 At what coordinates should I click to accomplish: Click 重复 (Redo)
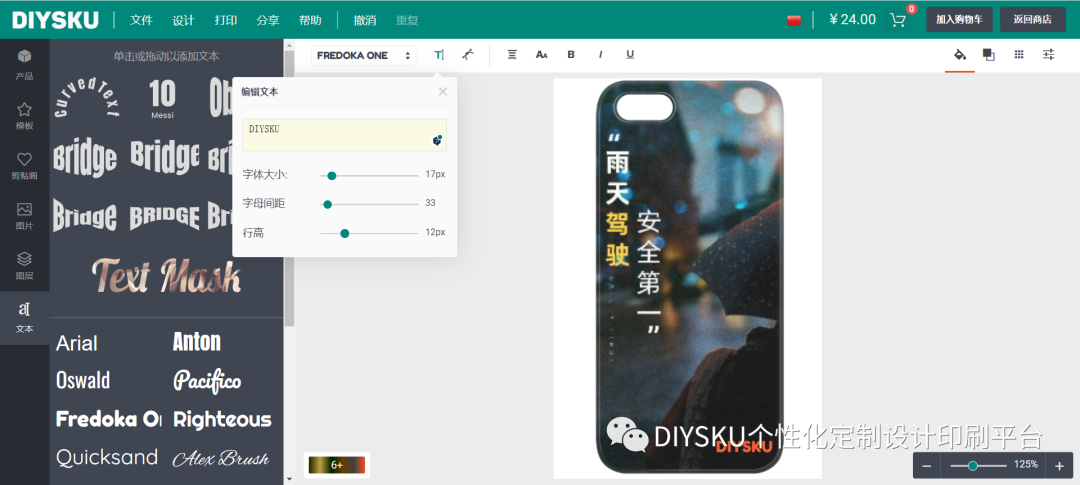(407, 20)
